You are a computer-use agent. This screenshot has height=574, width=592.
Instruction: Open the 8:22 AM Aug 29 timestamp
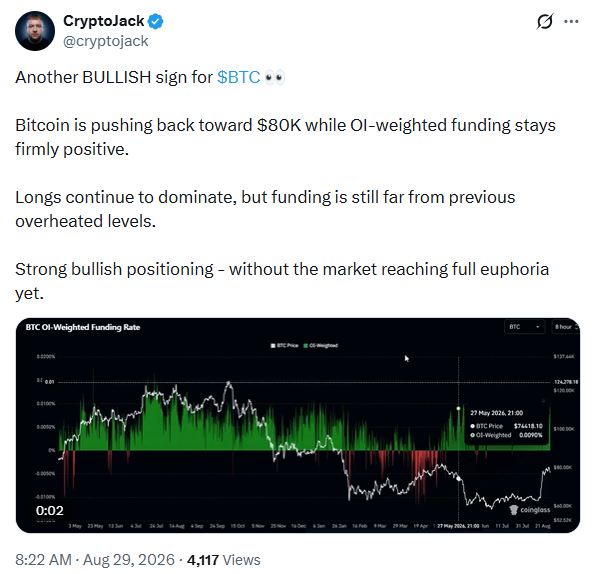click(x=95, y=560)
